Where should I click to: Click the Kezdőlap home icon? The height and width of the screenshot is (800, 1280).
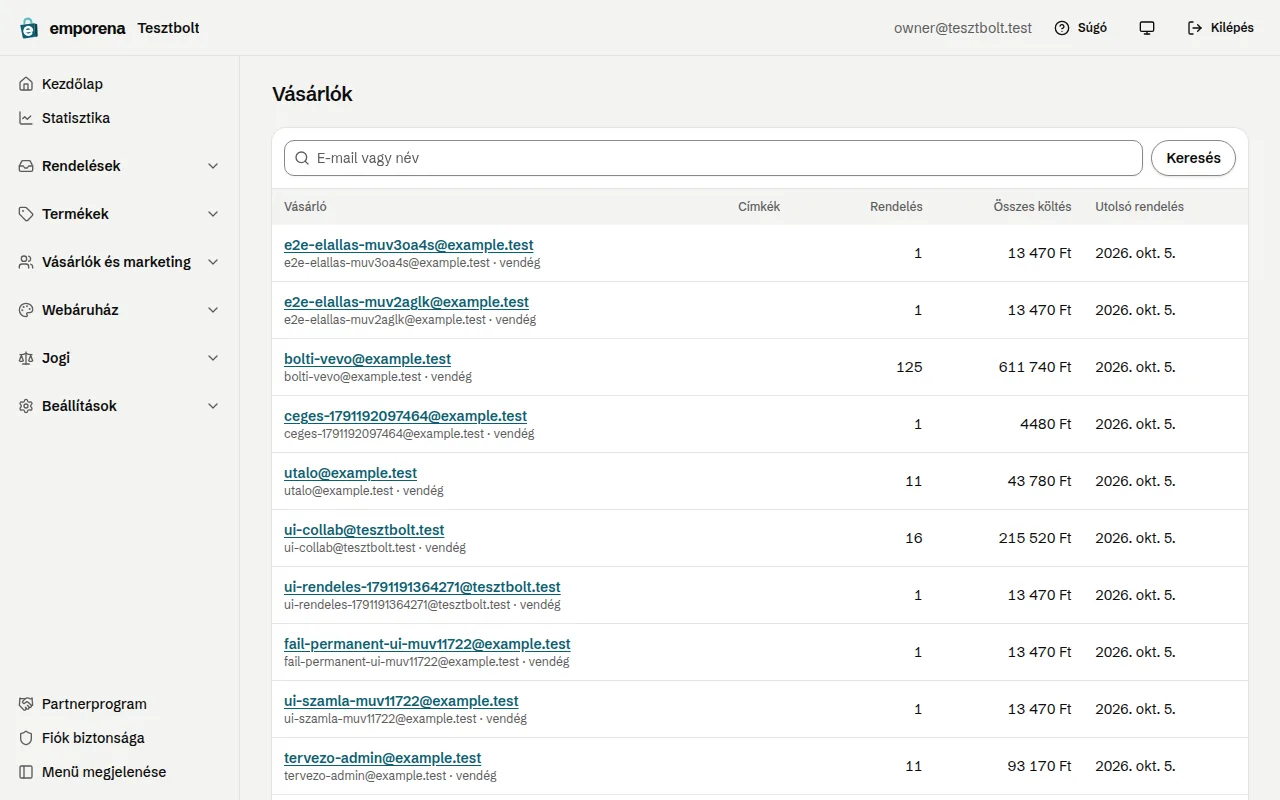(26, 84)
